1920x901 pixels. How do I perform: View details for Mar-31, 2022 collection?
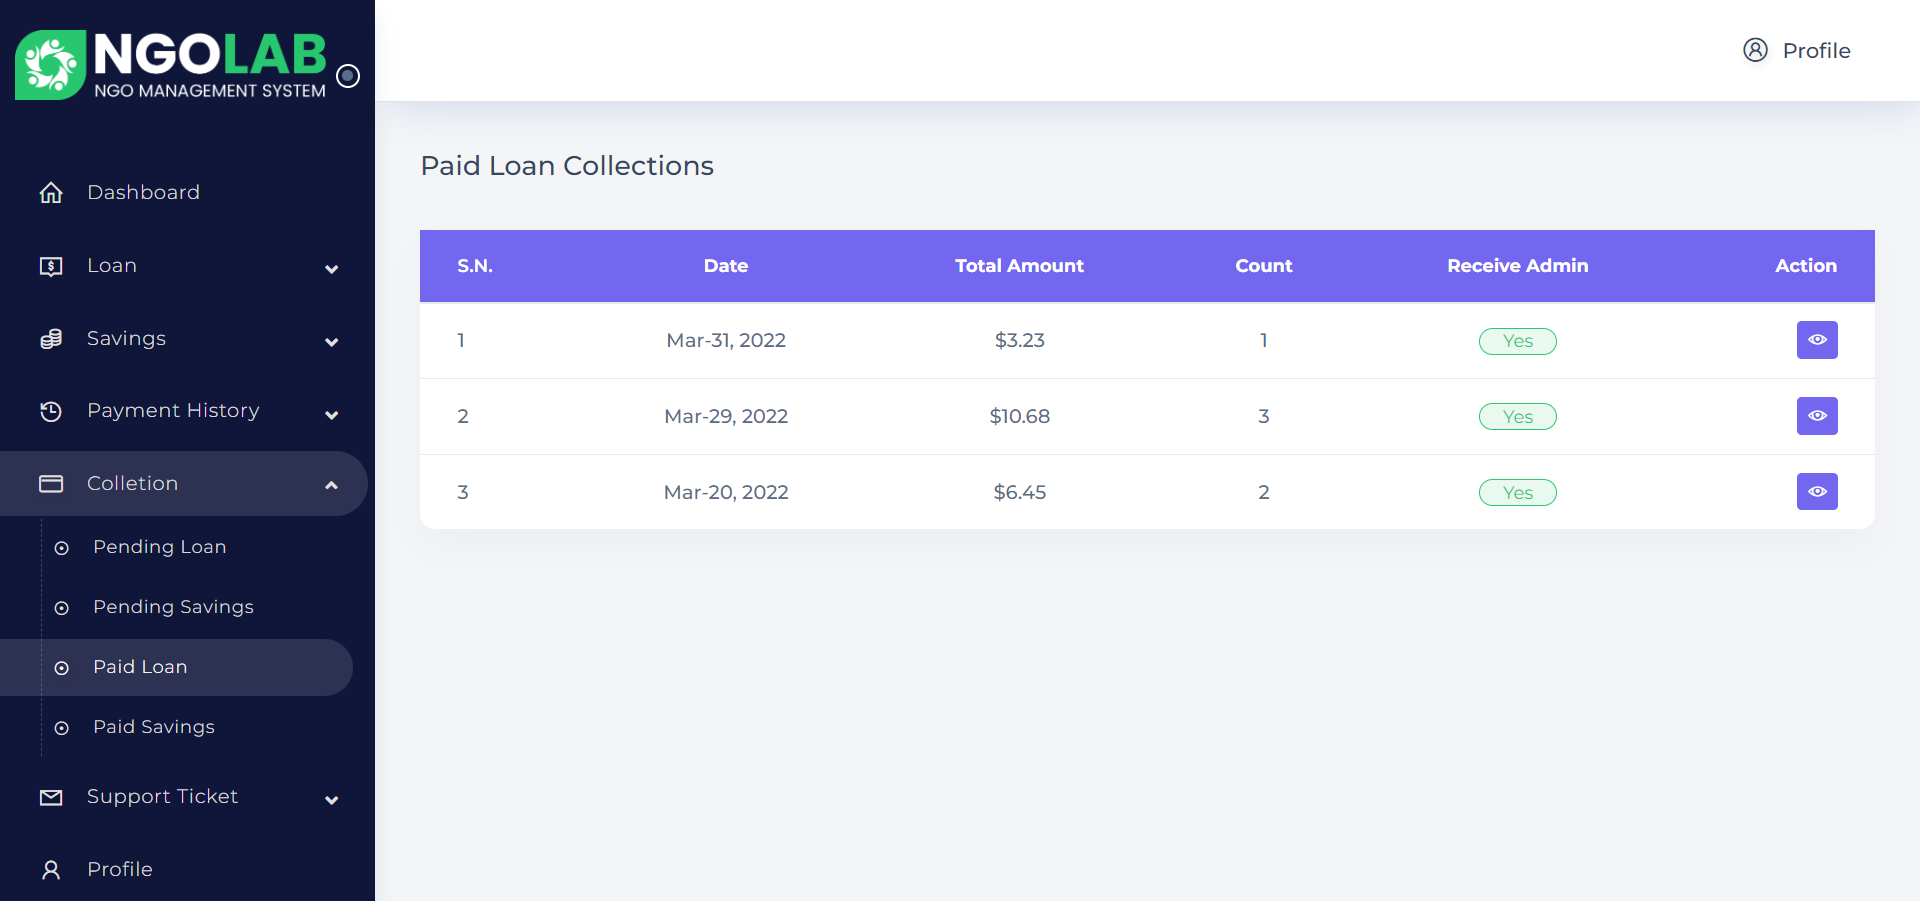click(x=1816, y=340)
